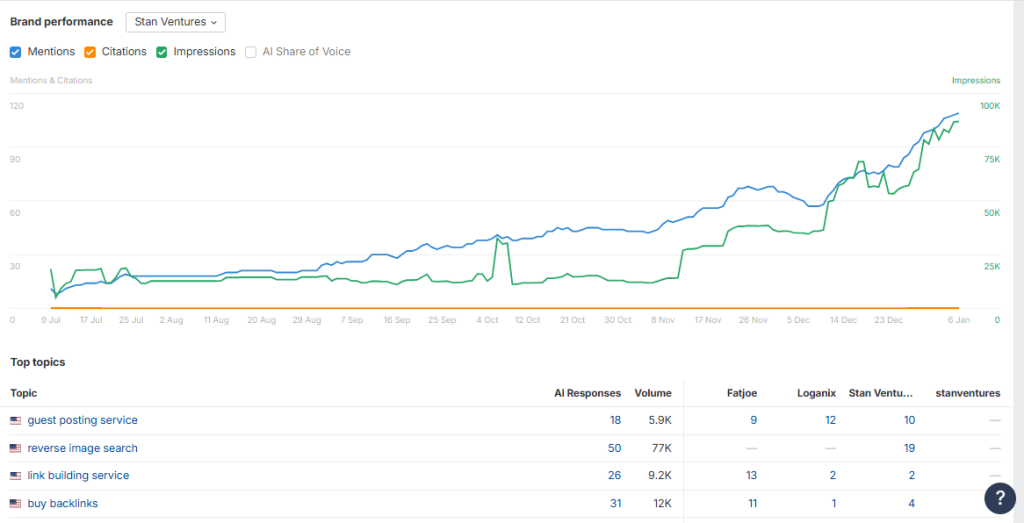The width and height of the screenshot is (1024, 523).
Task: Click the Loganix column header
Action: coord(816,393)
